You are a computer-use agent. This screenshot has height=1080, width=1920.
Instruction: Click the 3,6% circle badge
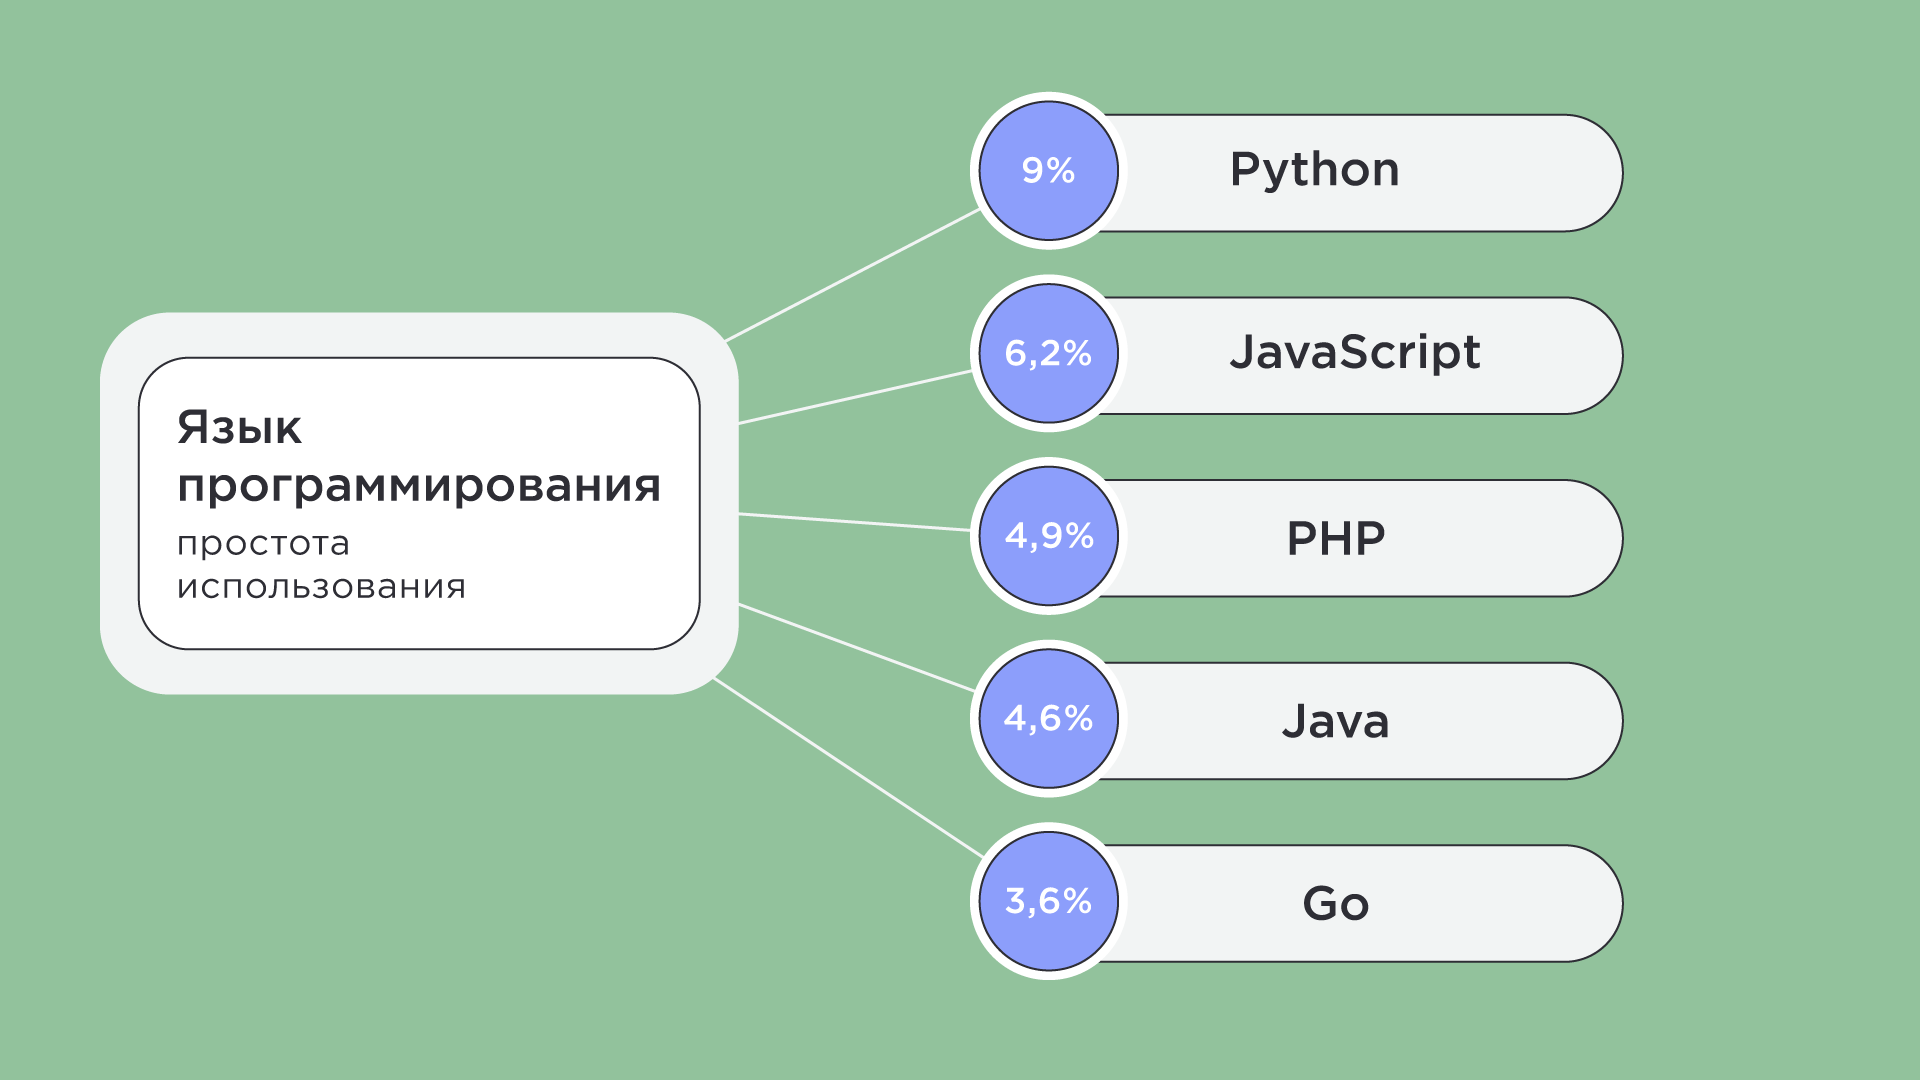1048,901
